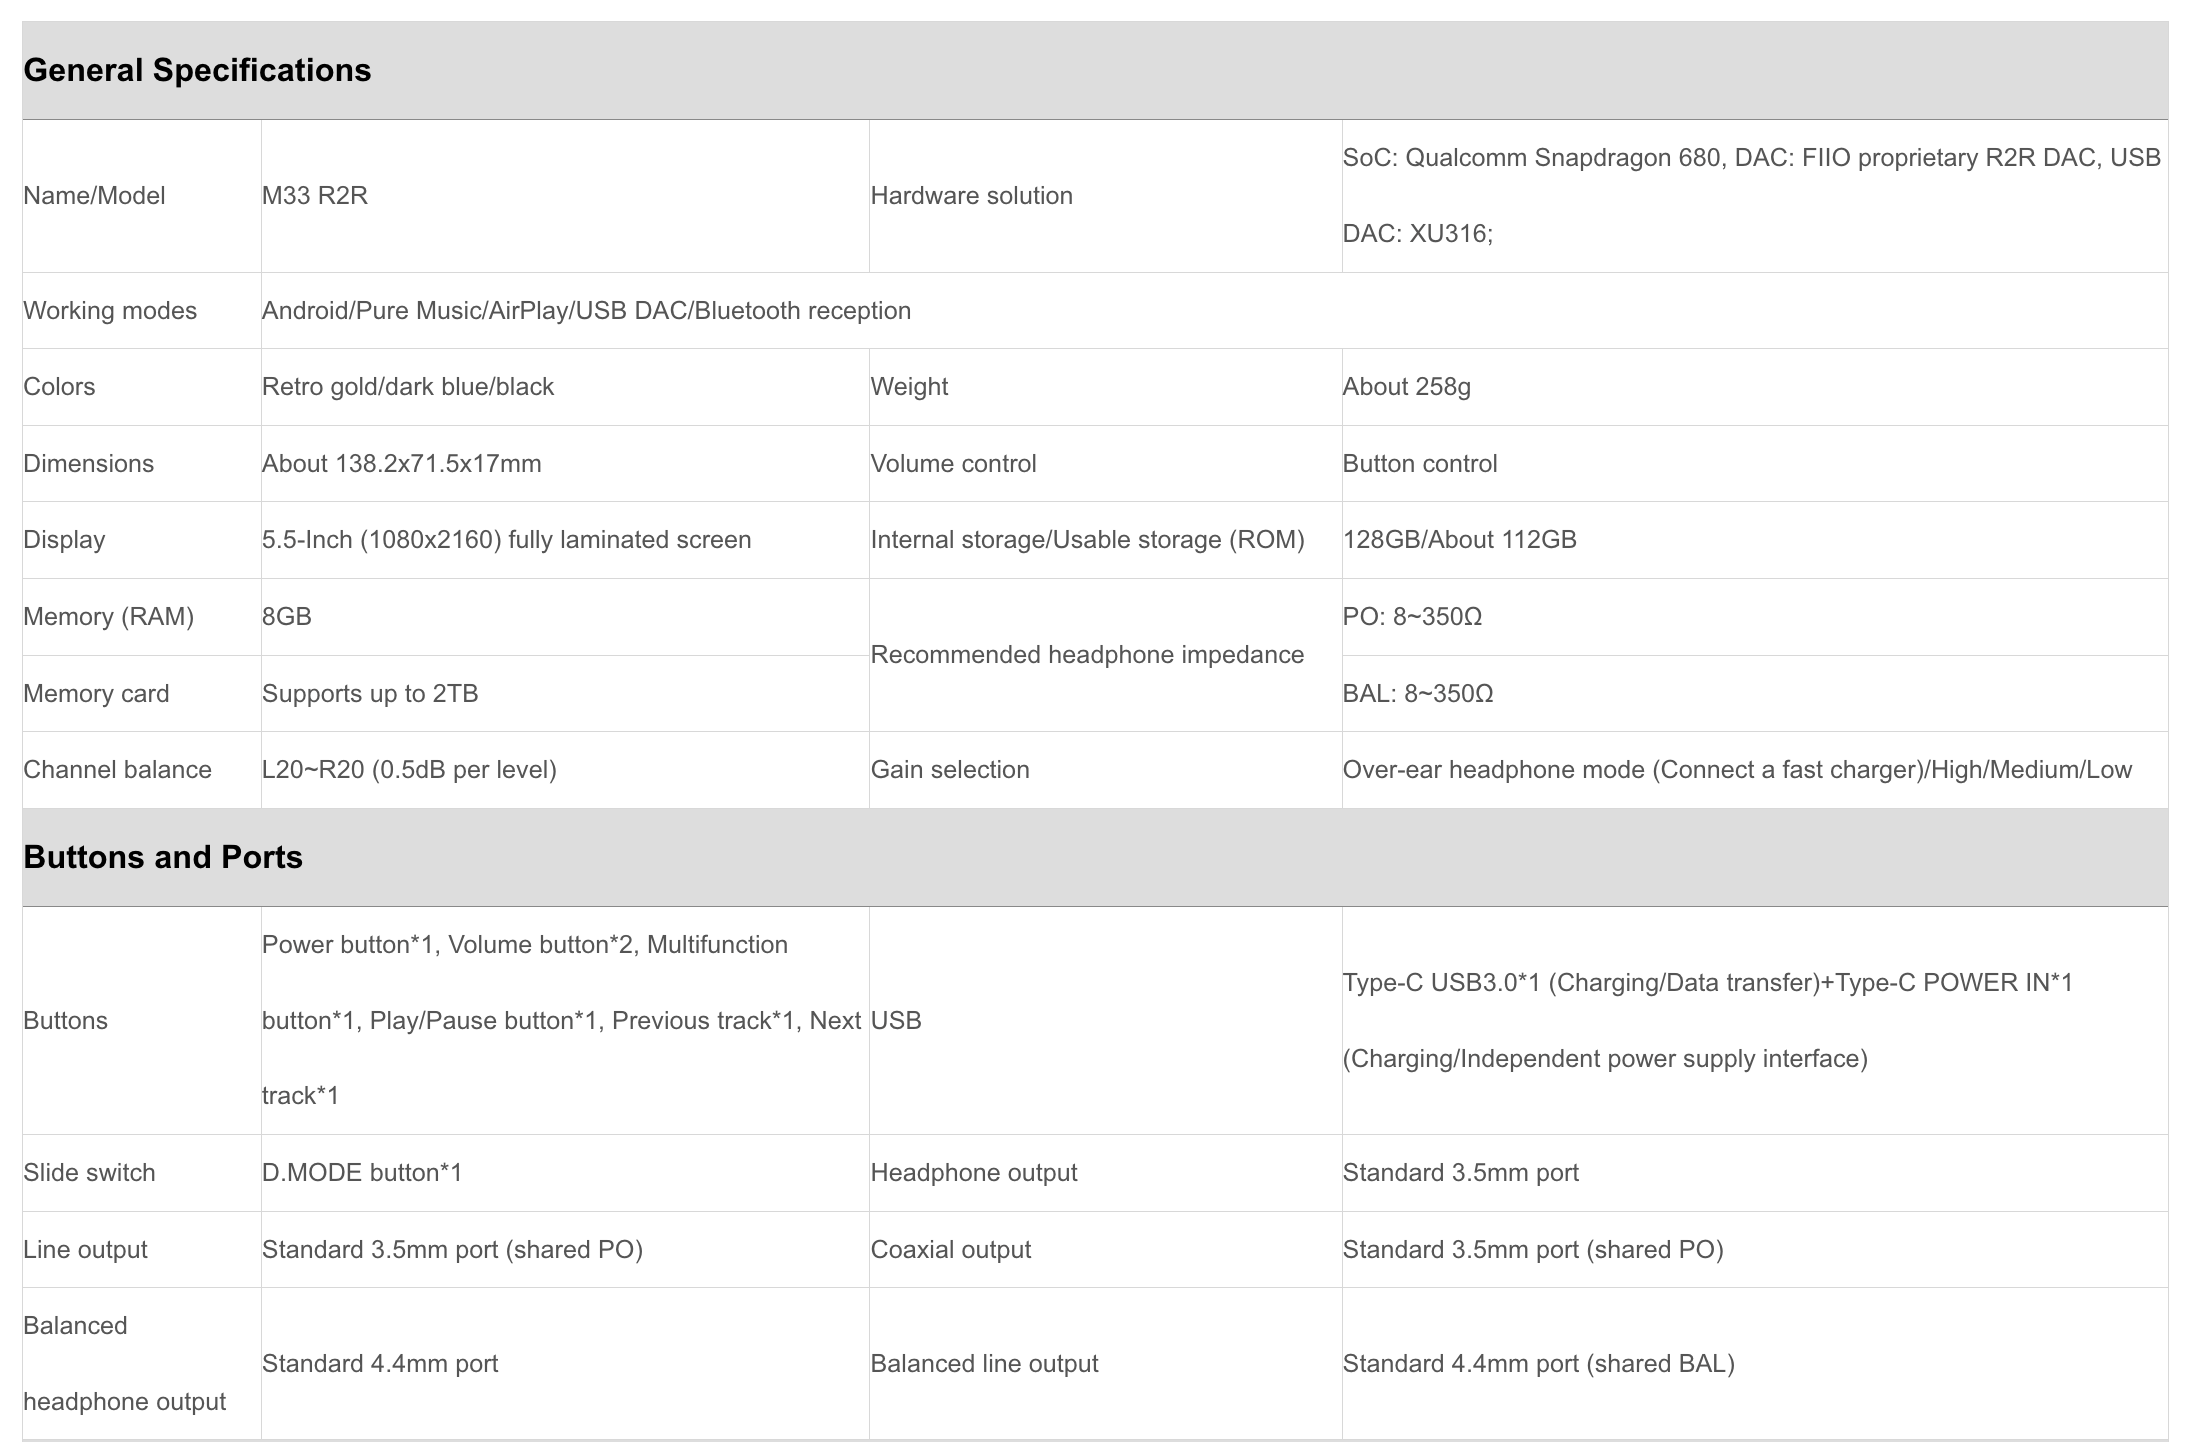Click the Buttons and Ports section heading

click(x=163, y=858)
